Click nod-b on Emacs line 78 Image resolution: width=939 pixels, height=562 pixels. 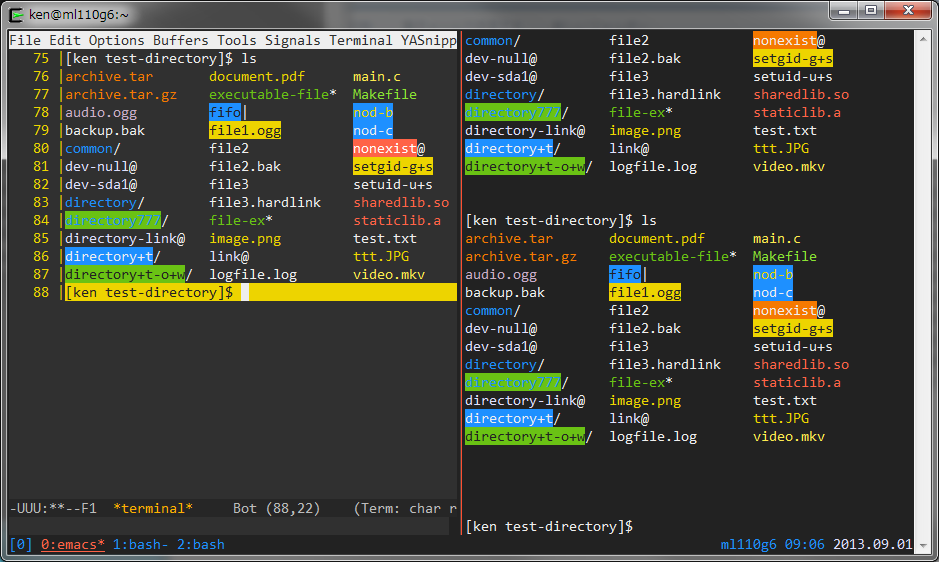(372, 113)
